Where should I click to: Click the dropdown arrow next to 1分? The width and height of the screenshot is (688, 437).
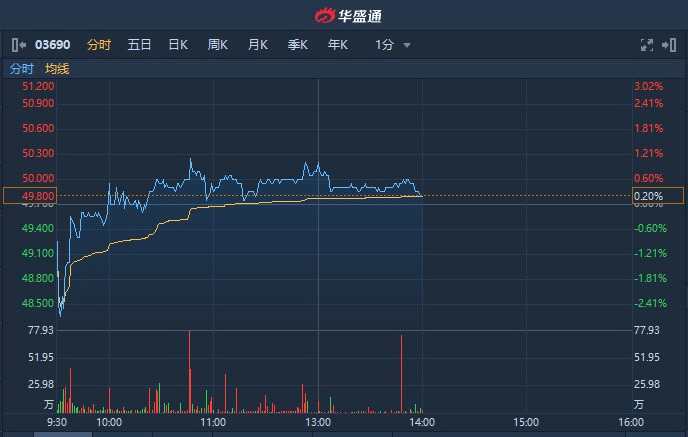(407, 46)
